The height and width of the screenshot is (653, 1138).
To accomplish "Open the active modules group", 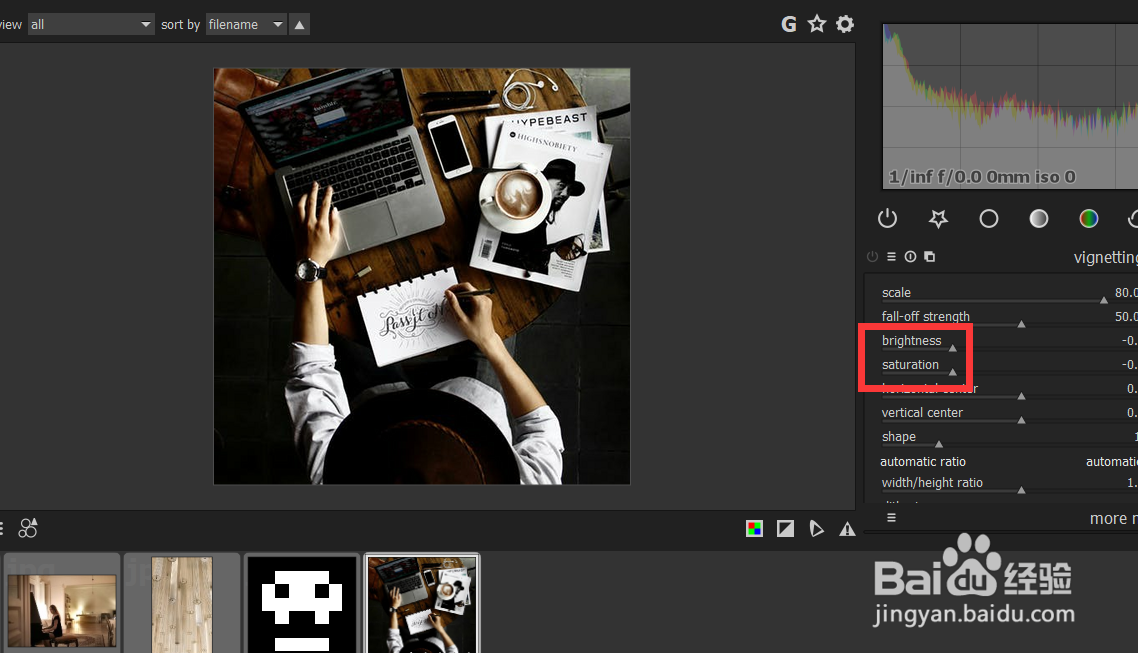I will (x=887, y=218).
